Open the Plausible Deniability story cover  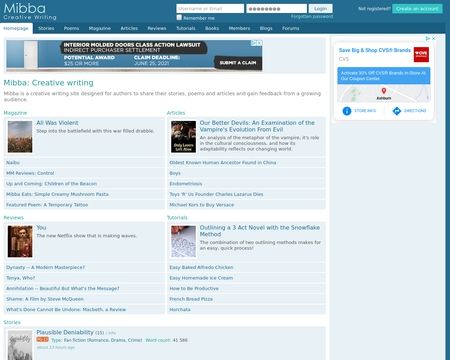coord(20,345)
